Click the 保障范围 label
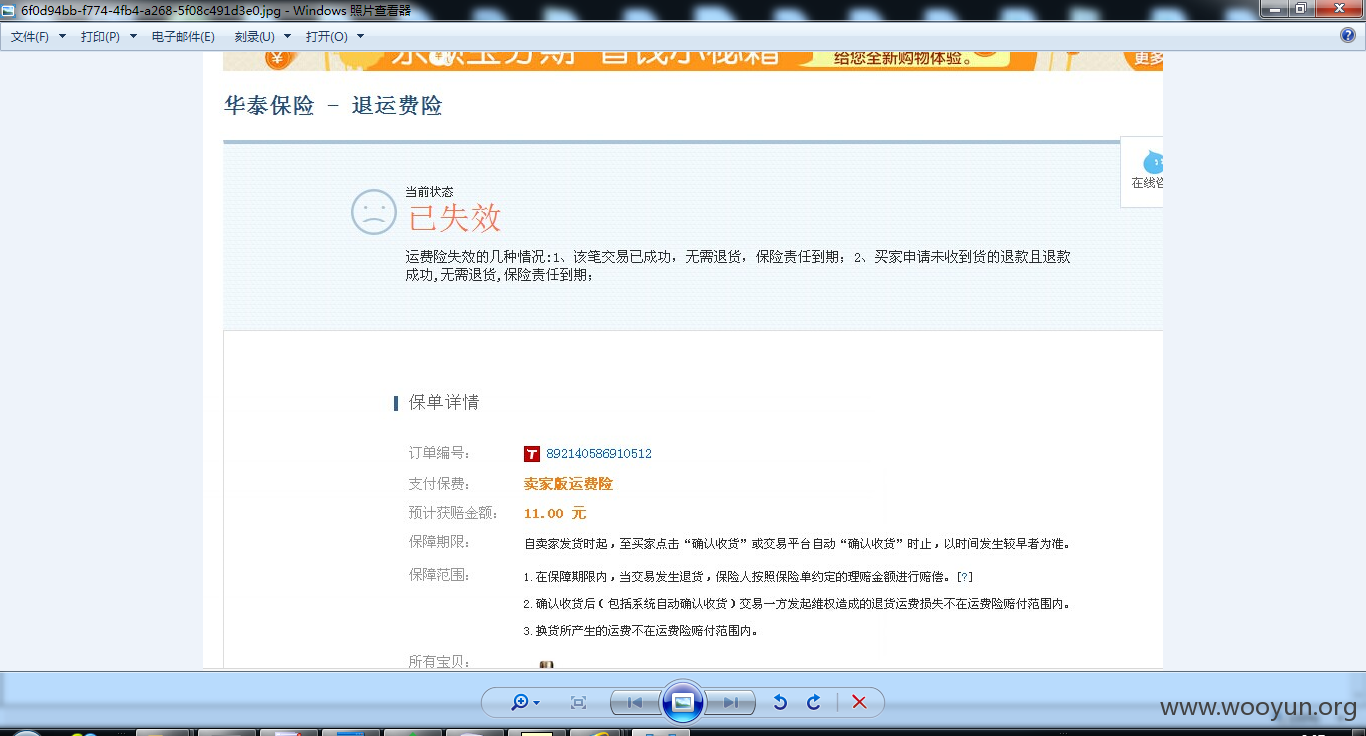The width and height of the screenshot is (1366, 736). pyautogui.click(x=439, y=575)
